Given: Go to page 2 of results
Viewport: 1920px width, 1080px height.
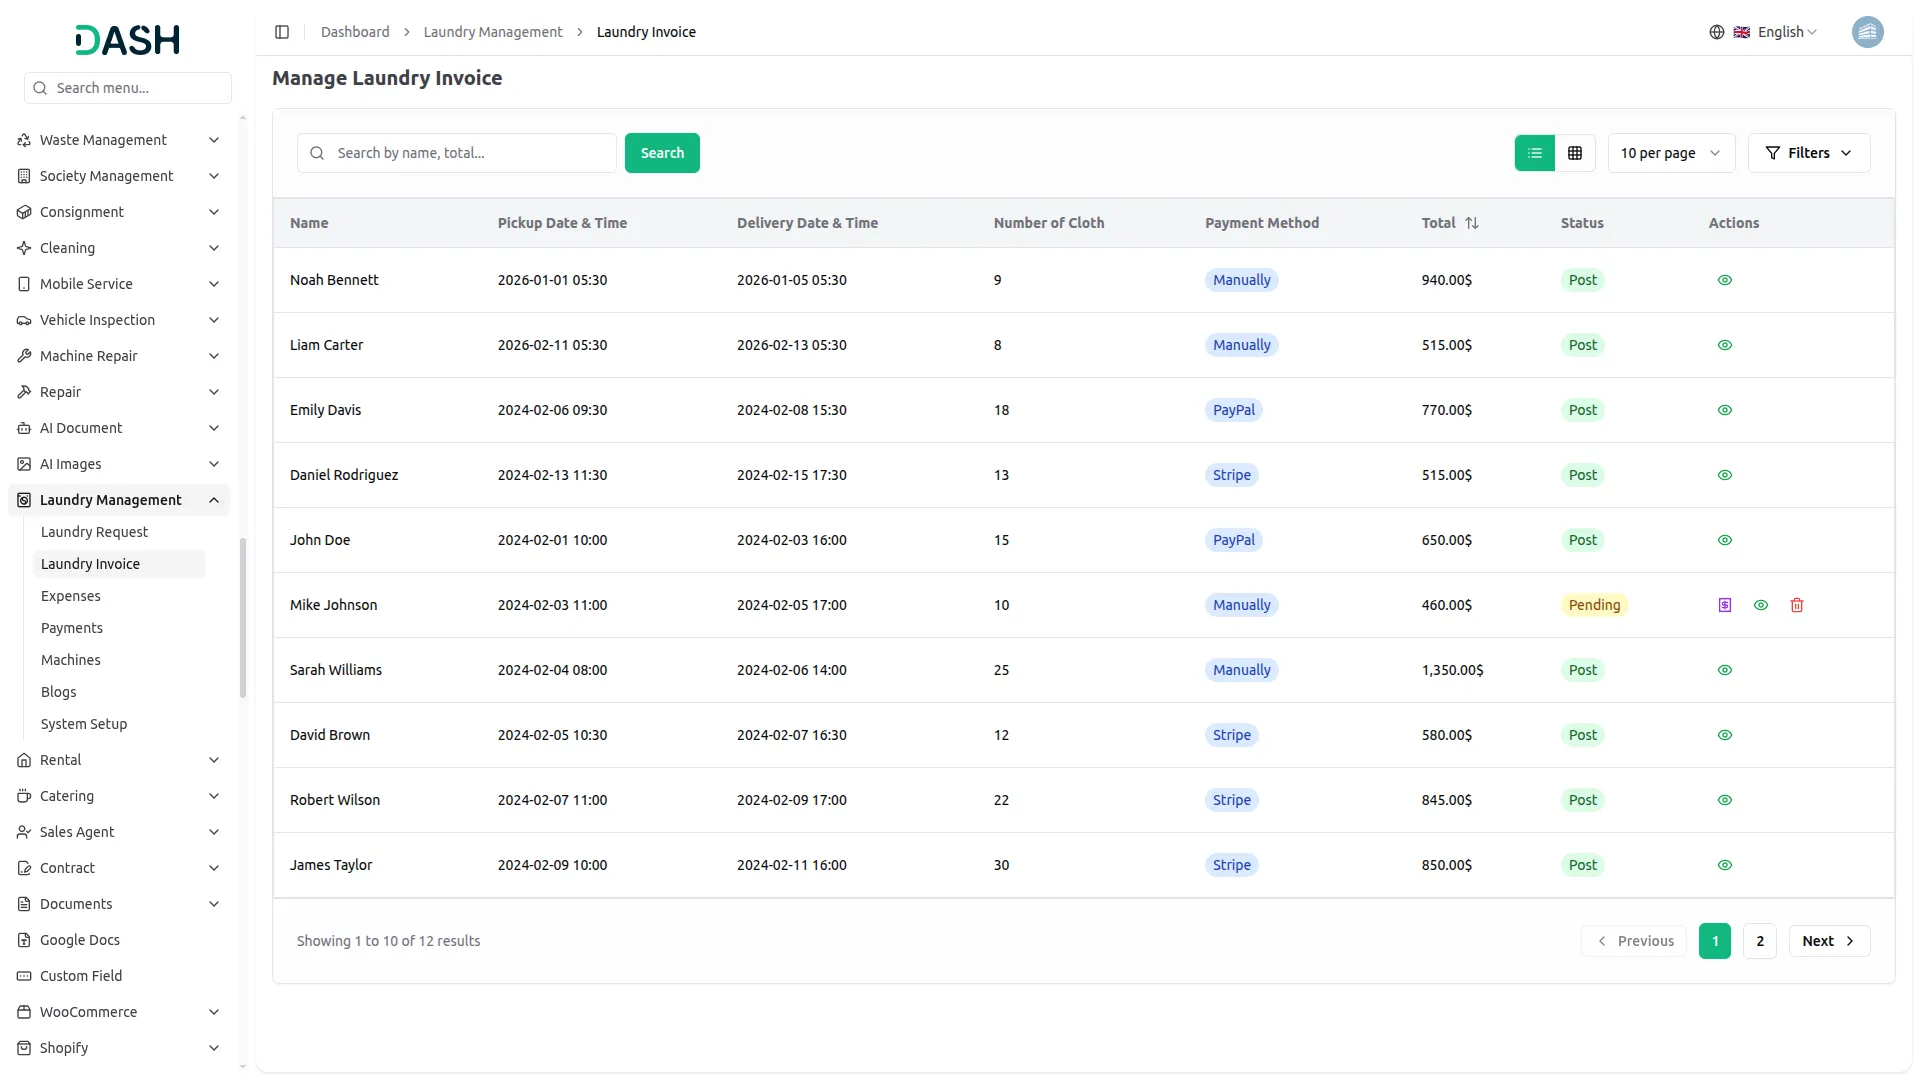Looking at the screenshot, I should 1759,940.
